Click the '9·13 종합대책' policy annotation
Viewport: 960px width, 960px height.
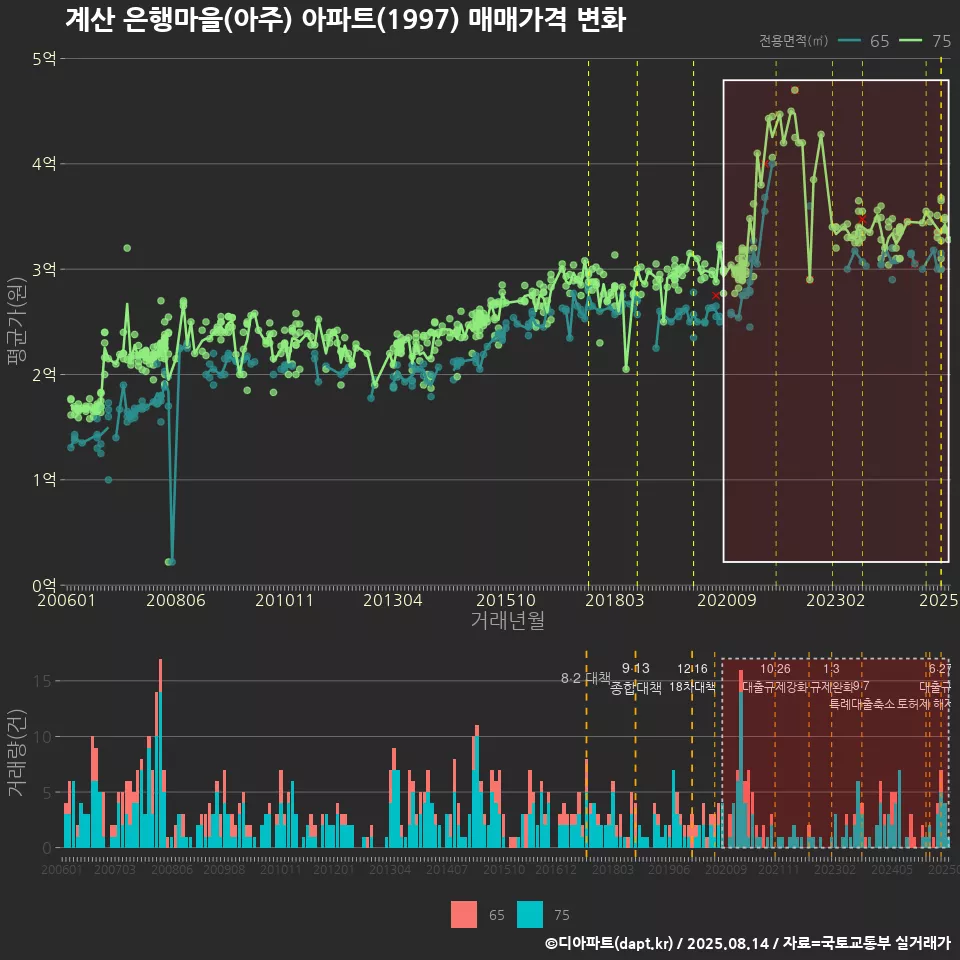[x=636, y=678]
